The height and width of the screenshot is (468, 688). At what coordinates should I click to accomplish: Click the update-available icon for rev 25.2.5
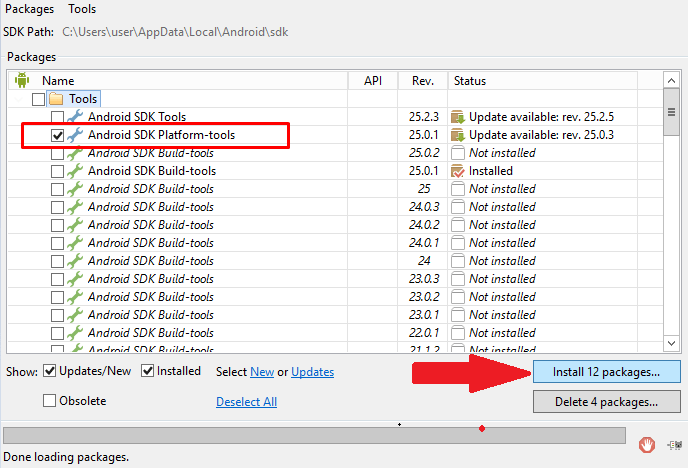pos(458,117)
